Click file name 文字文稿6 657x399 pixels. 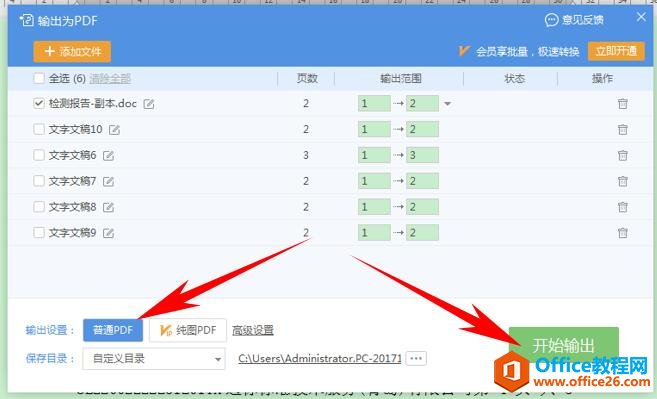tap(72, 155)
